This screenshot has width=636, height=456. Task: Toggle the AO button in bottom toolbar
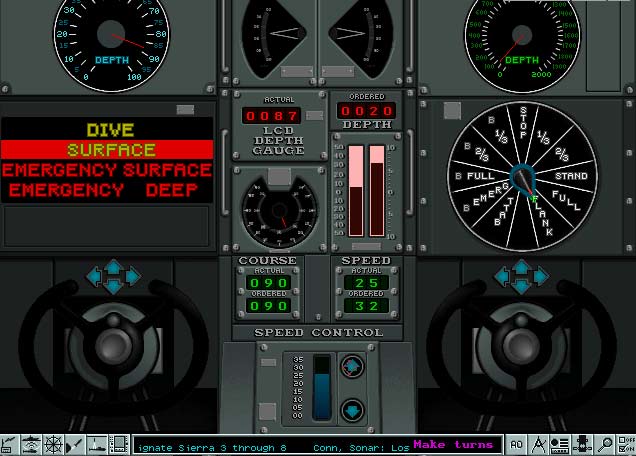pyautogui.click(x=516, y=444)
